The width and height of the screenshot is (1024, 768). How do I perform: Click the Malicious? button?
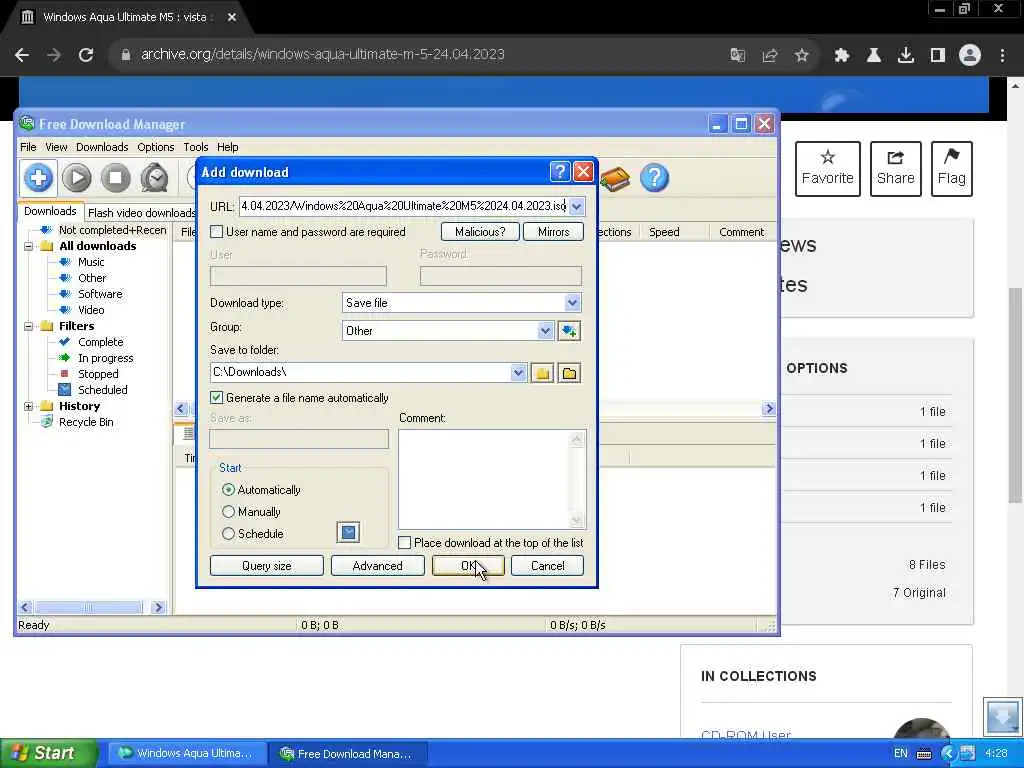pos(480,232)
